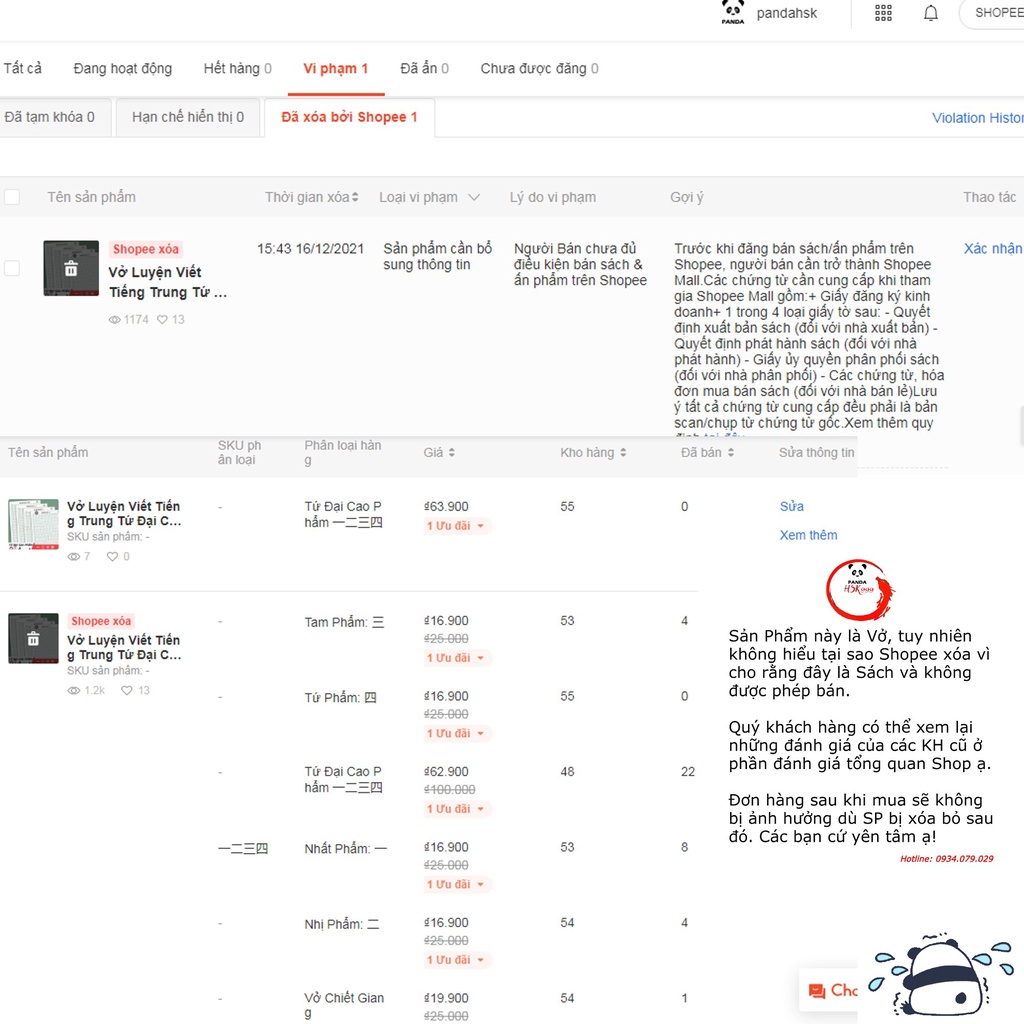Expand 1 Ưu đãi for Nhị Phẩm variant
Viewport: 1024px width, 1024px height.
(456, 959)
